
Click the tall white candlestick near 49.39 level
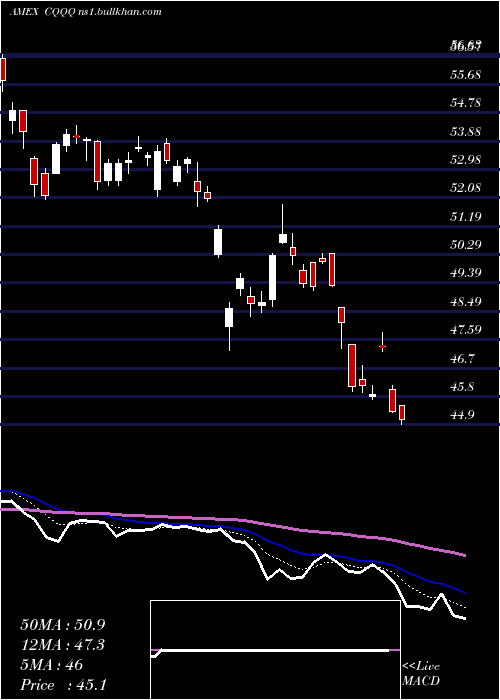[272, 278]
